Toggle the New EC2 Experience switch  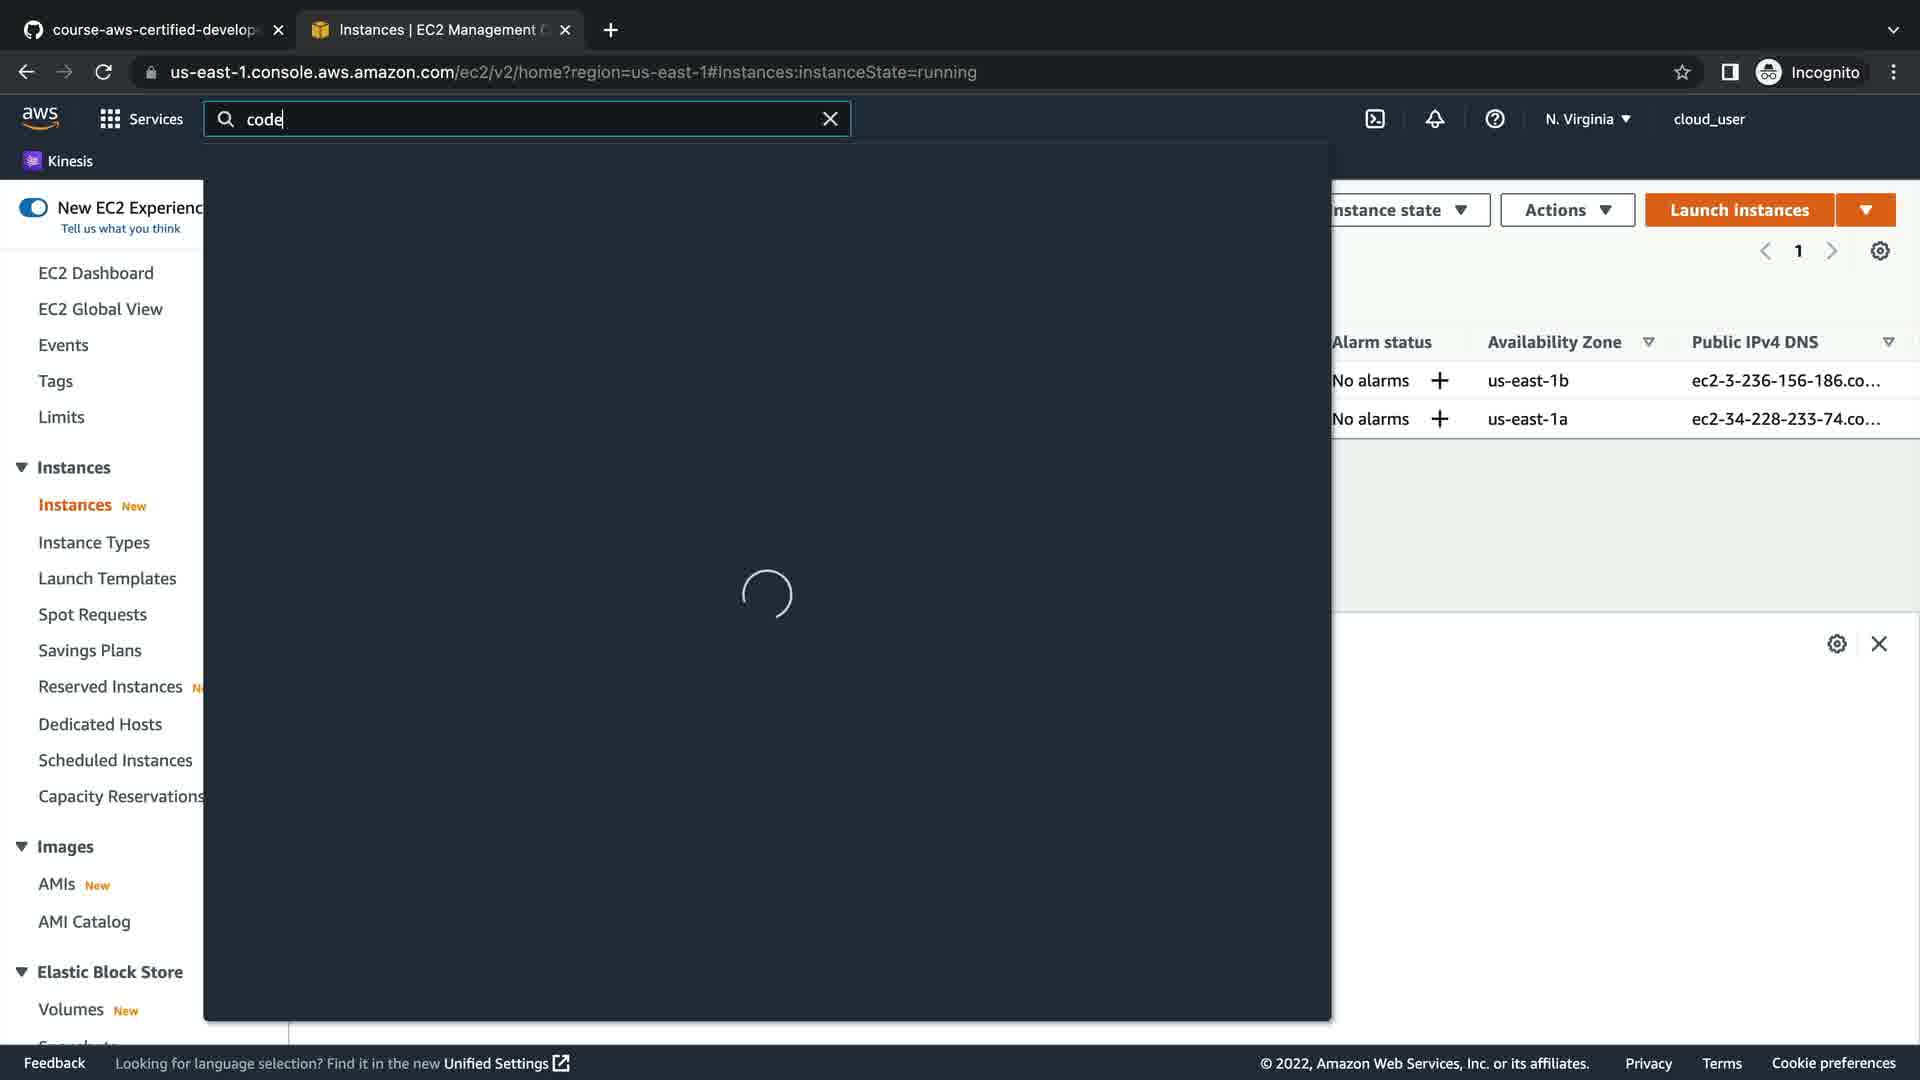pyautogui.click(x=33, y=208)
